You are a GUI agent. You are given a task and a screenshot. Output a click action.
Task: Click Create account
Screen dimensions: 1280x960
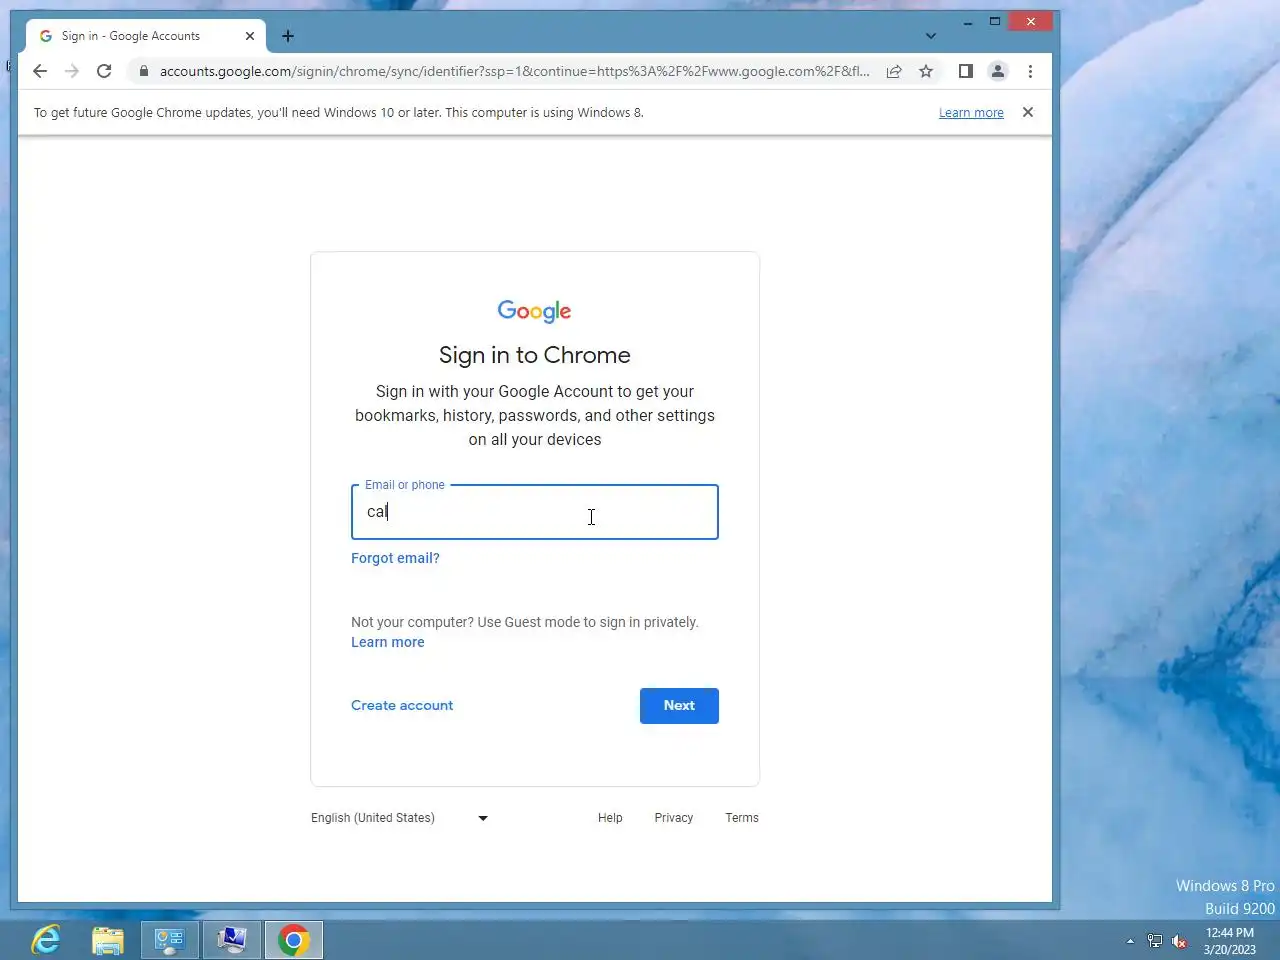pos(402,705)
